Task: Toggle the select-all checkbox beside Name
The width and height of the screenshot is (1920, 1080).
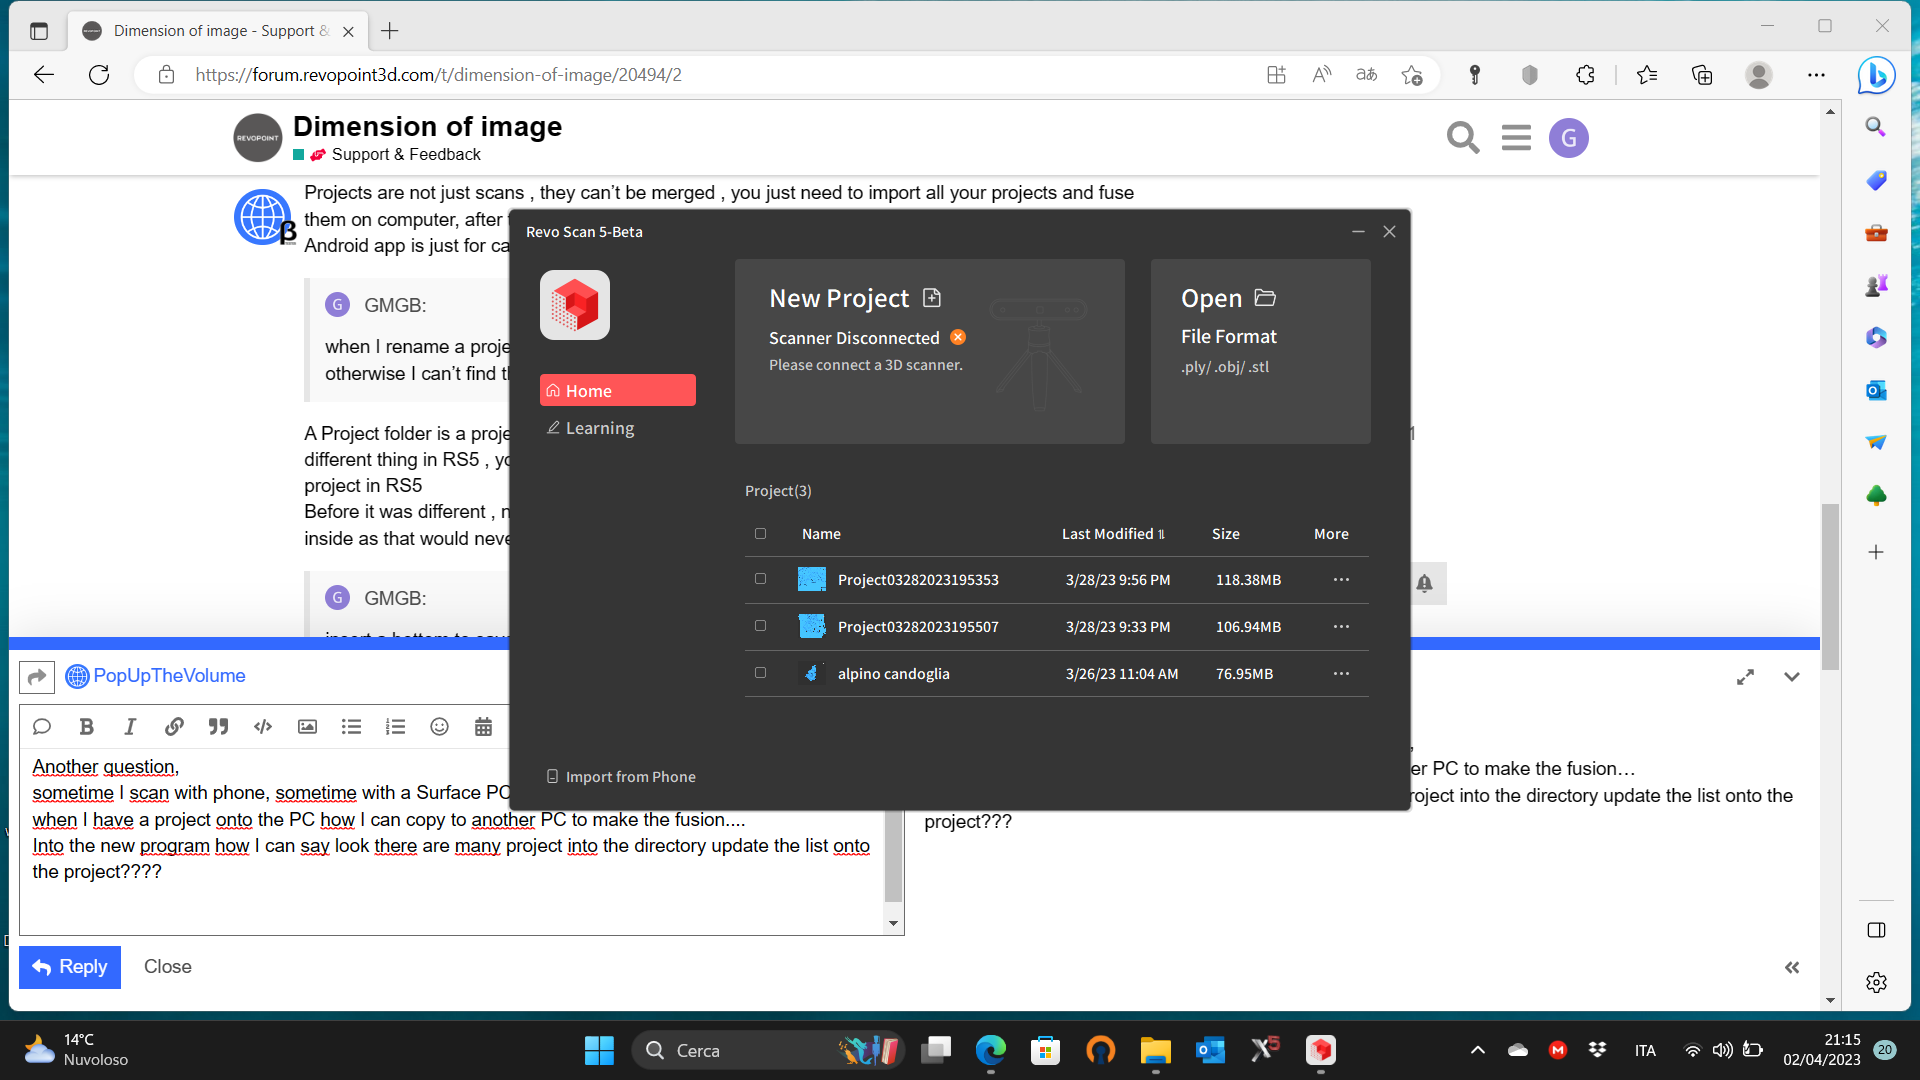Action: 760,534
